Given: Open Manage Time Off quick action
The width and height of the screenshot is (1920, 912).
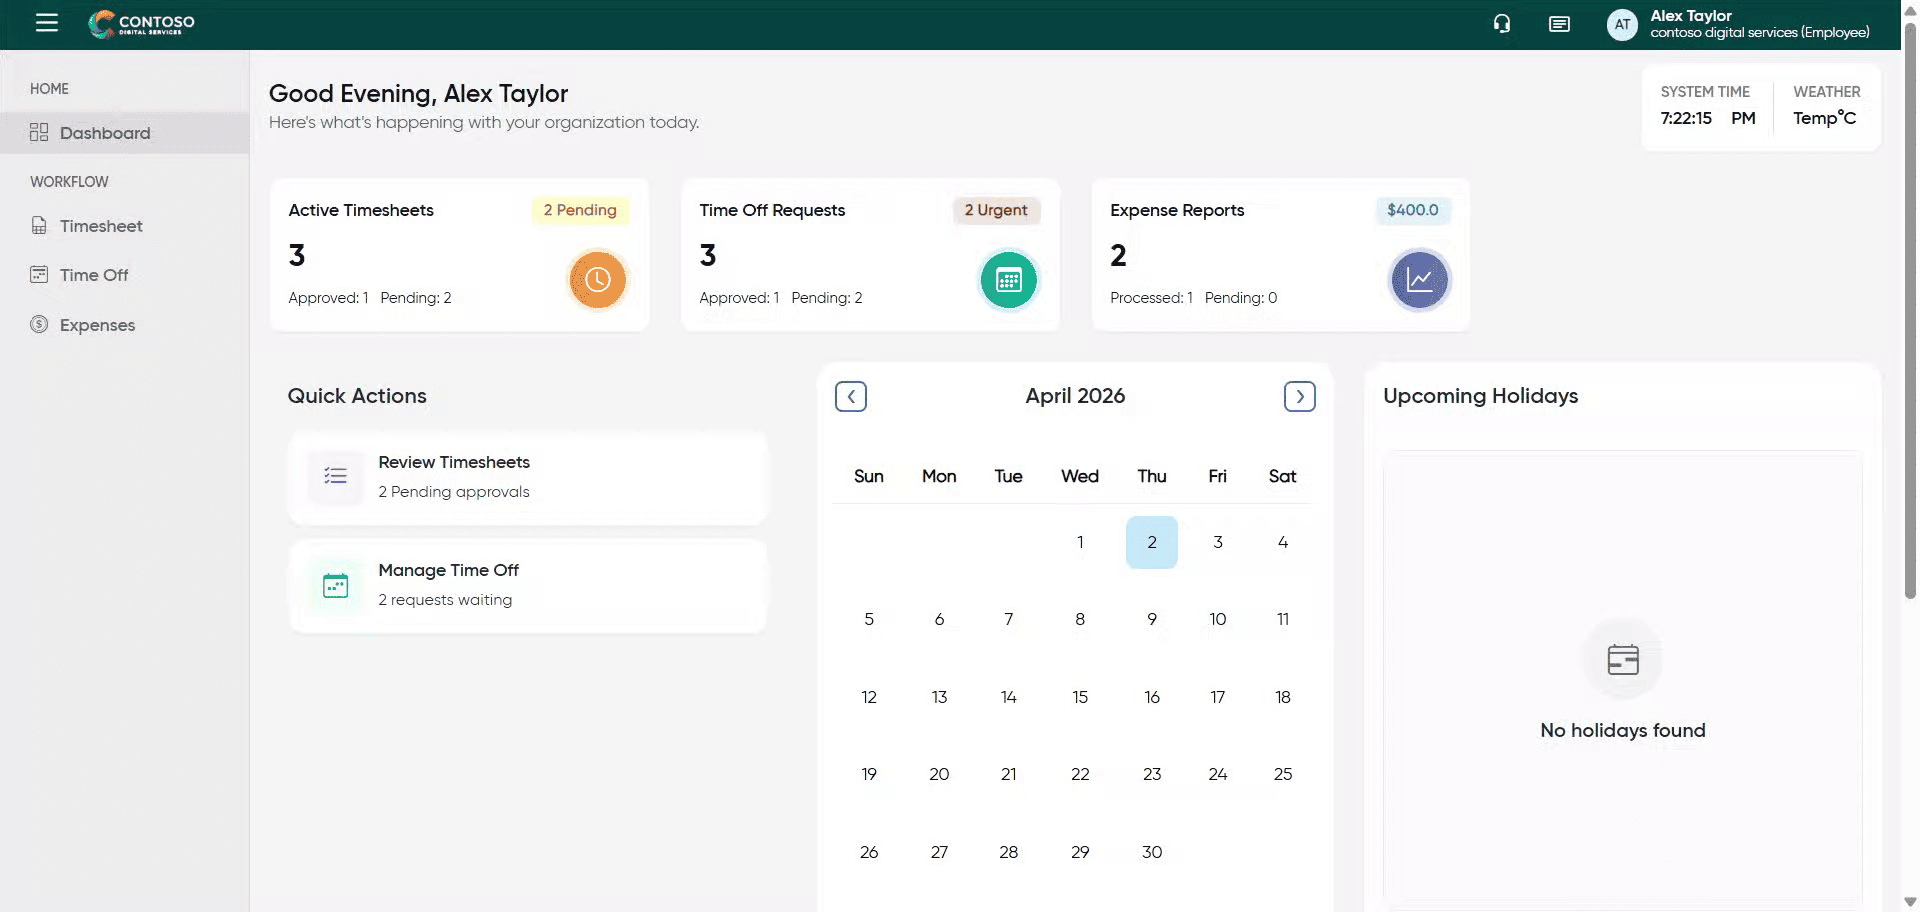Looking at the screenshot, I should coord(528,585).
